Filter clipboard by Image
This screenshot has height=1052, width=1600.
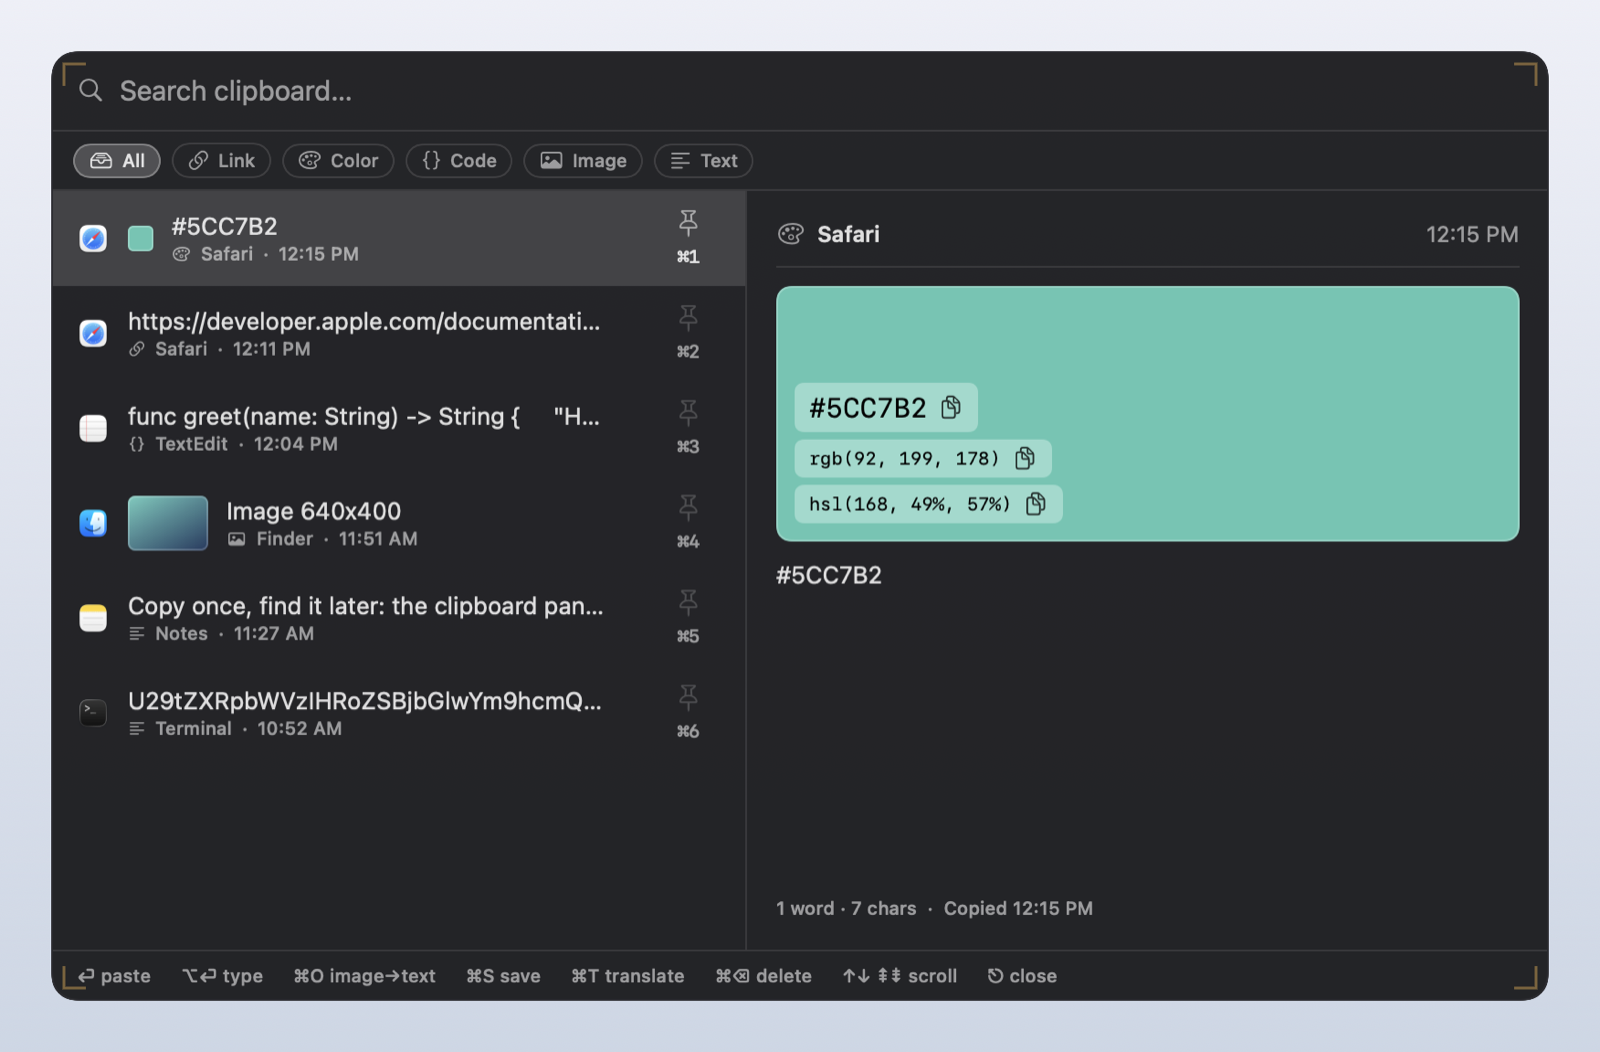[x=582, y=161]
